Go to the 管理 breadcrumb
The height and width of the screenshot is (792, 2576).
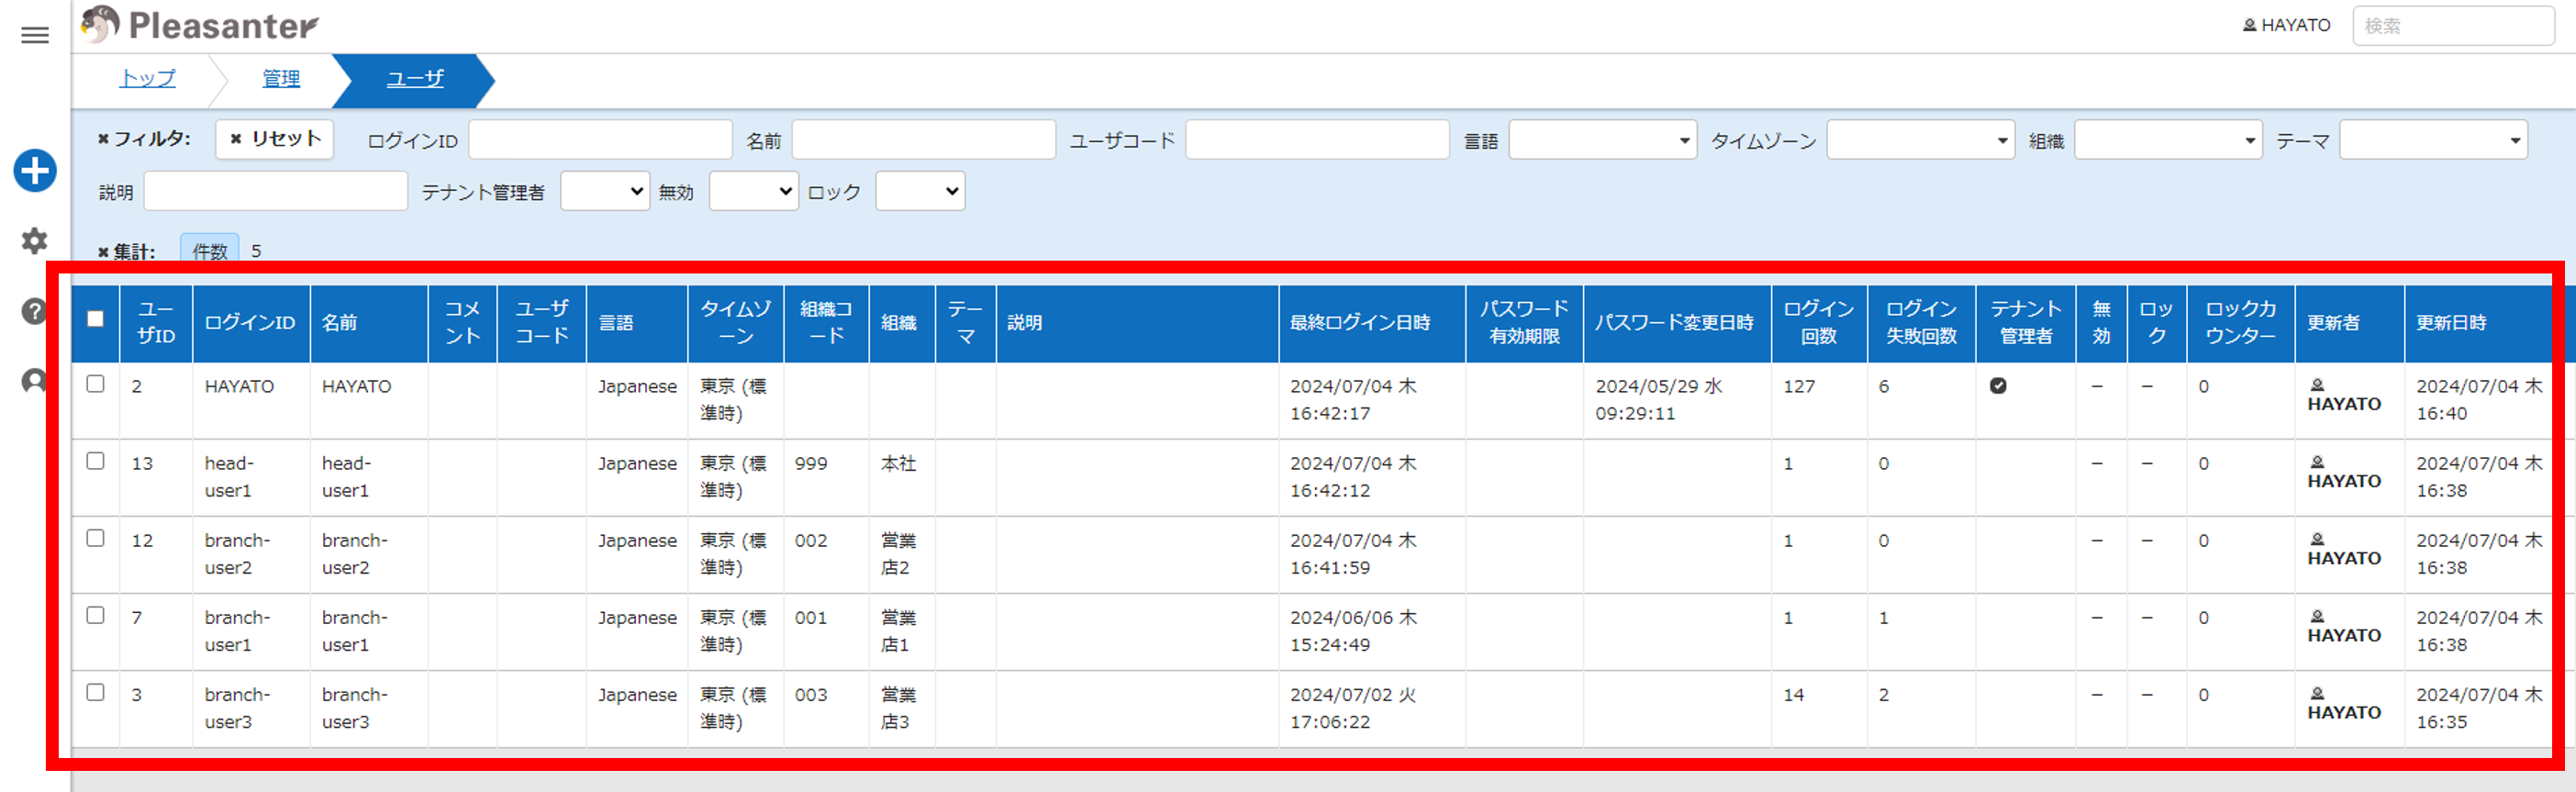coord(281,78)
